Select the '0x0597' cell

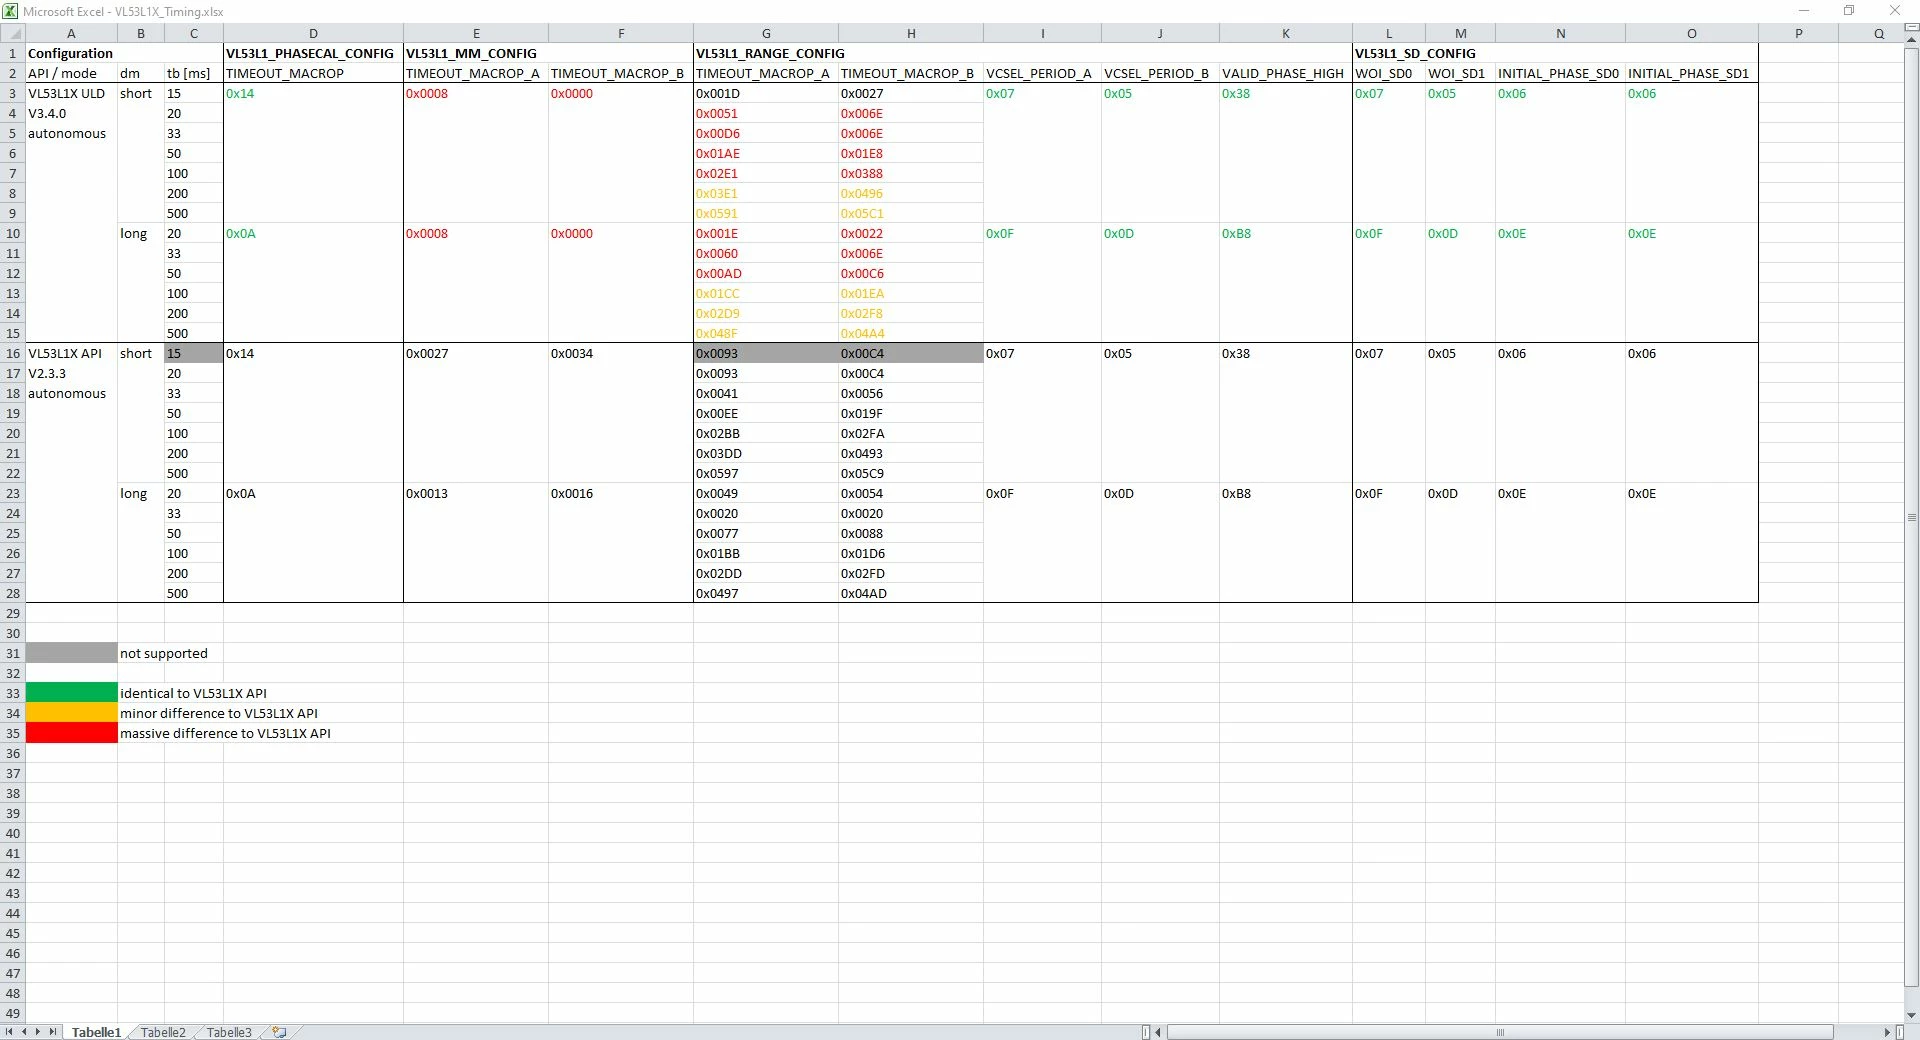pyautogui.click(x=766, y=473)
